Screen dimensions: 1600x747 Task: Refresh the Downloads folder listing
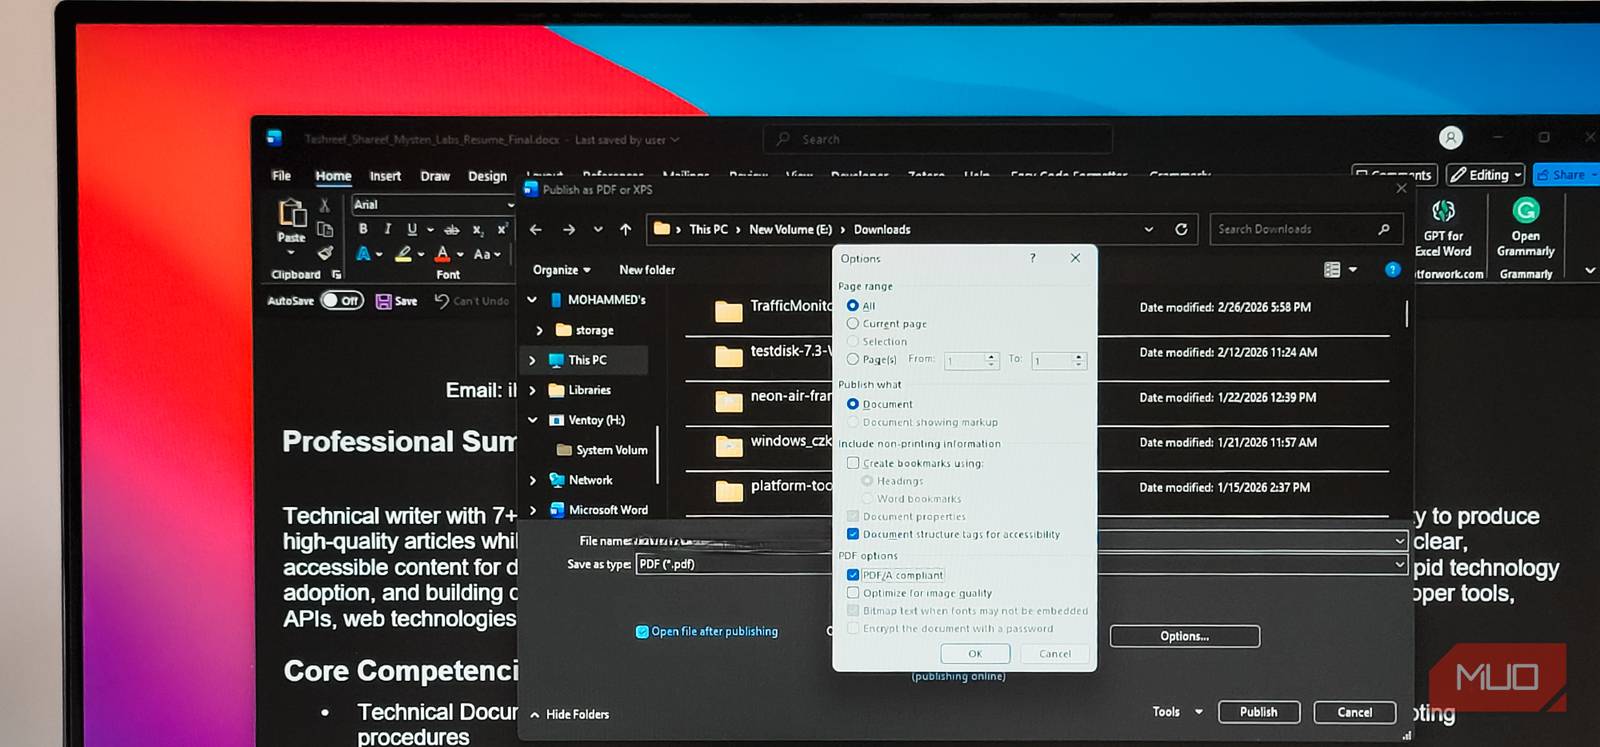pyautogui.click(x=1181, y=229)
